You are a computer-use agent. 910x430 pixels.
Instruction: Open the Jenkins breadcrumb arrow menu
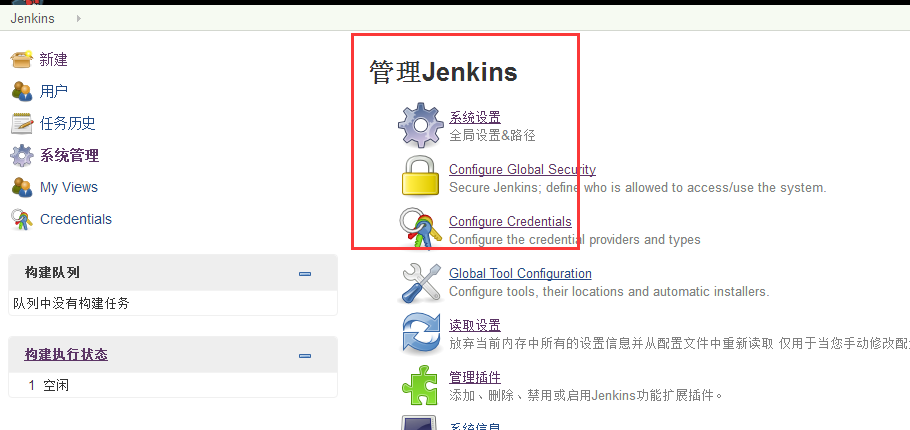click(78, 19)
